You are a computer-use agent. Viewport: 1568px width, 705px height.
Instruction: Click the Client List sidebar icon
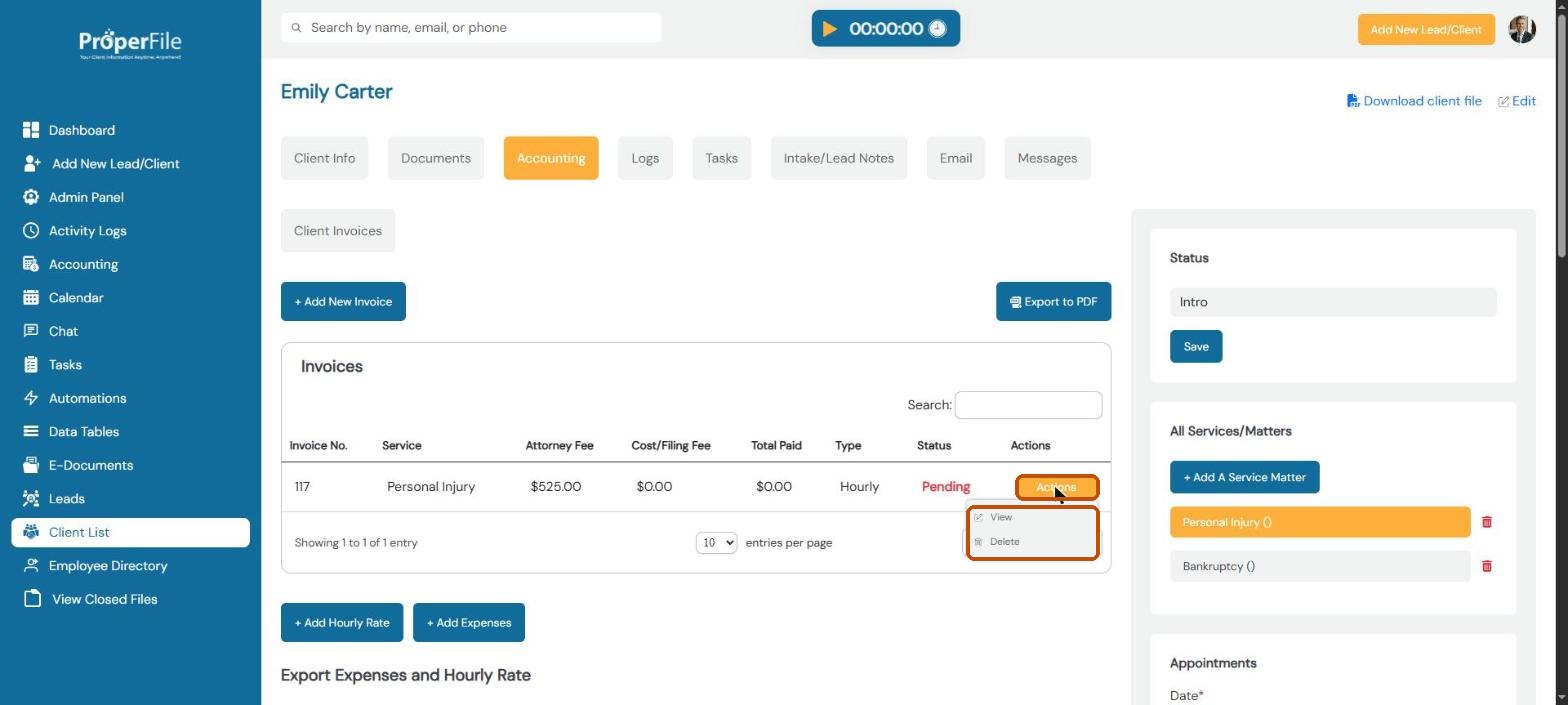click(x=31, y=532)
